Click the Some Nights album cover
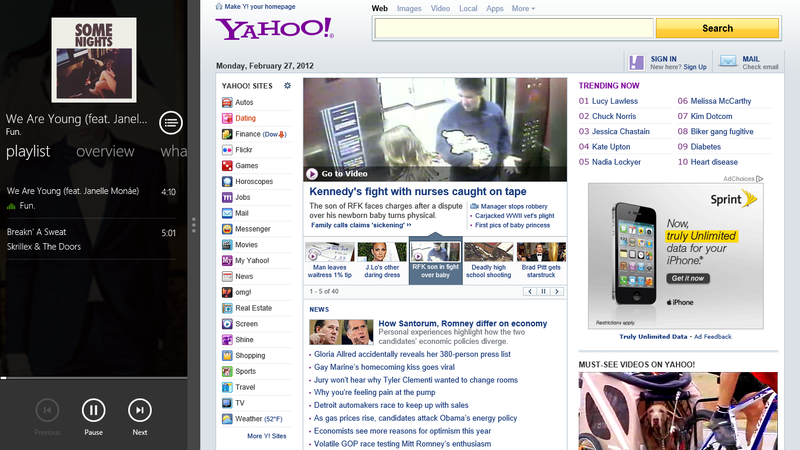800x450 pixels. click(x=94, y=60)
